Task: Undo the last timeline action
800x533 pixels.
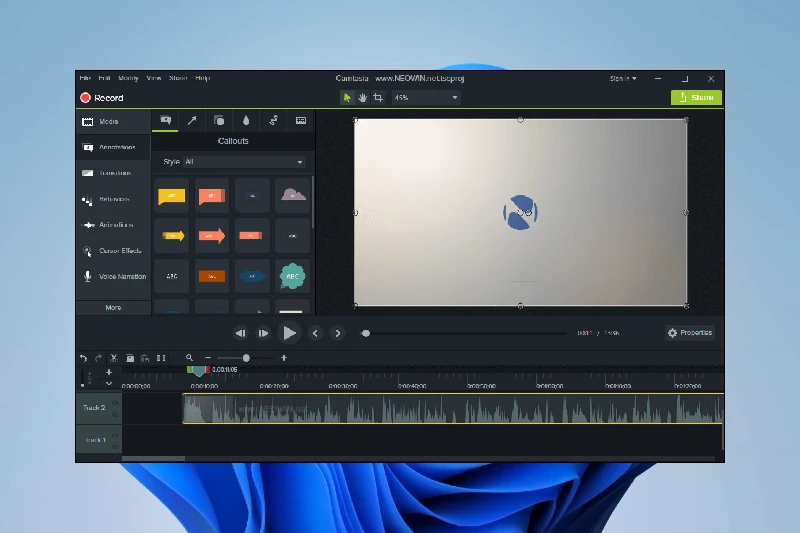Action: (84, 358)
